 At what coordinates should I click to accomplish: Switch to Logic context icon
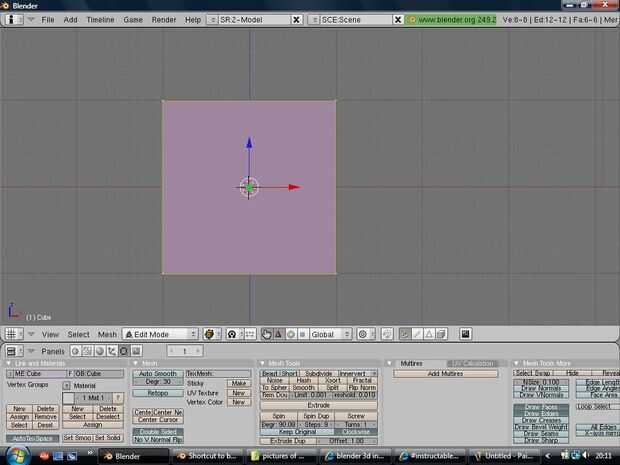click(76, 351)
